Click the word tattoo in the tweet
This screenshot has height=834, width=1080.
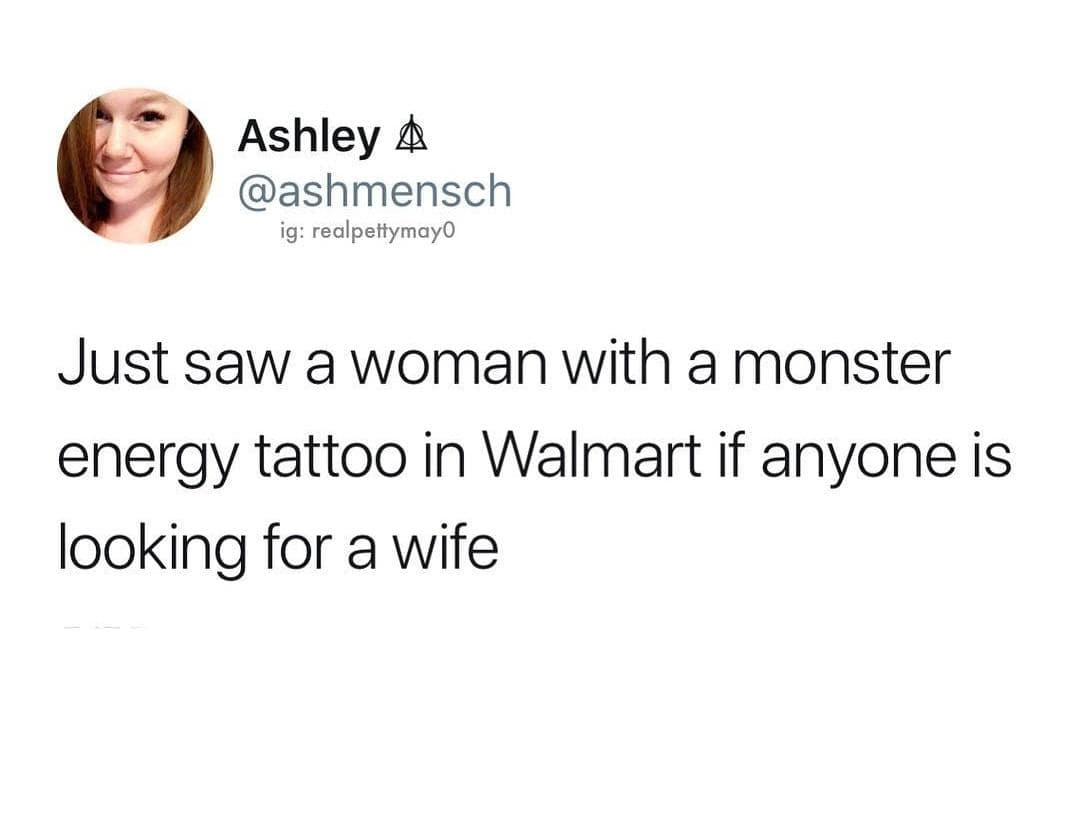coord(331,456)
